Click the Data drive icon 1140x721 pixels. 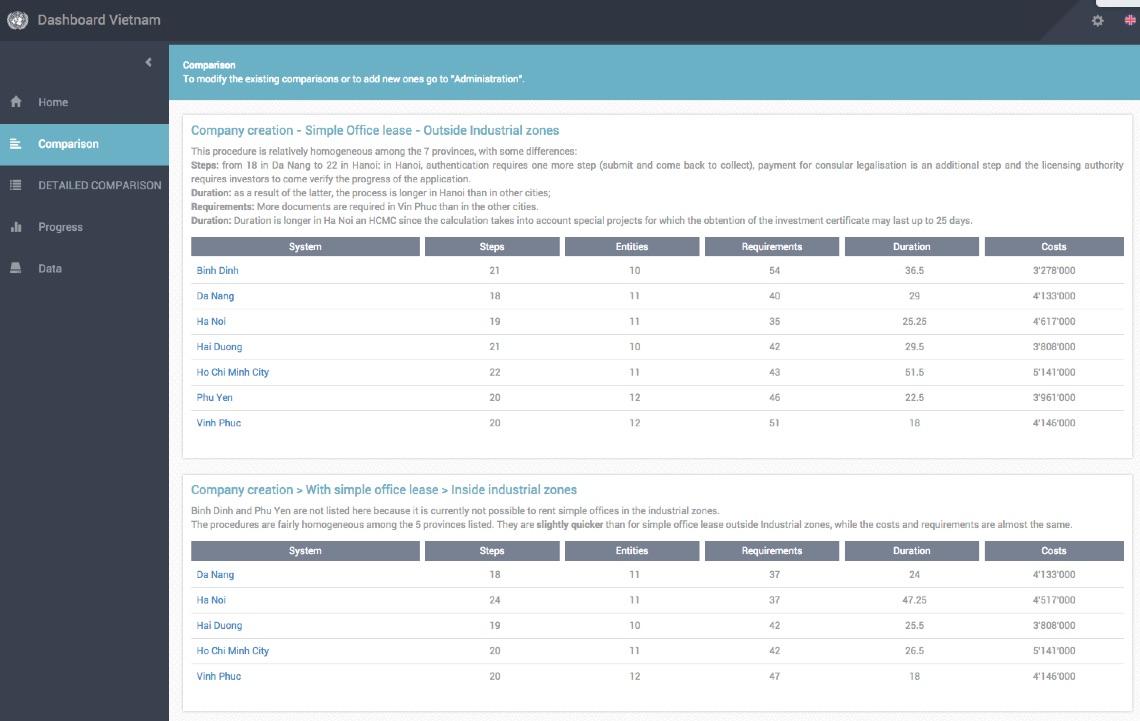(16, 268)
